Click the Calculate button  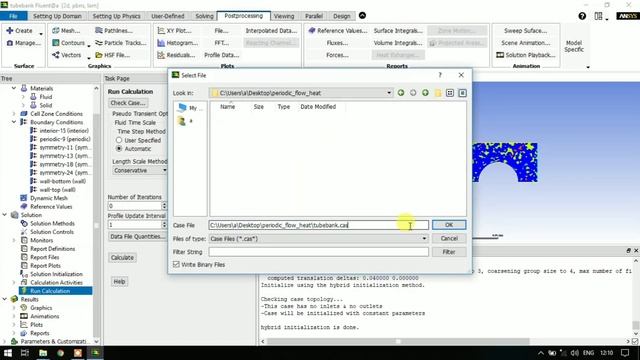pyautogui.click(x=122, y=258)
